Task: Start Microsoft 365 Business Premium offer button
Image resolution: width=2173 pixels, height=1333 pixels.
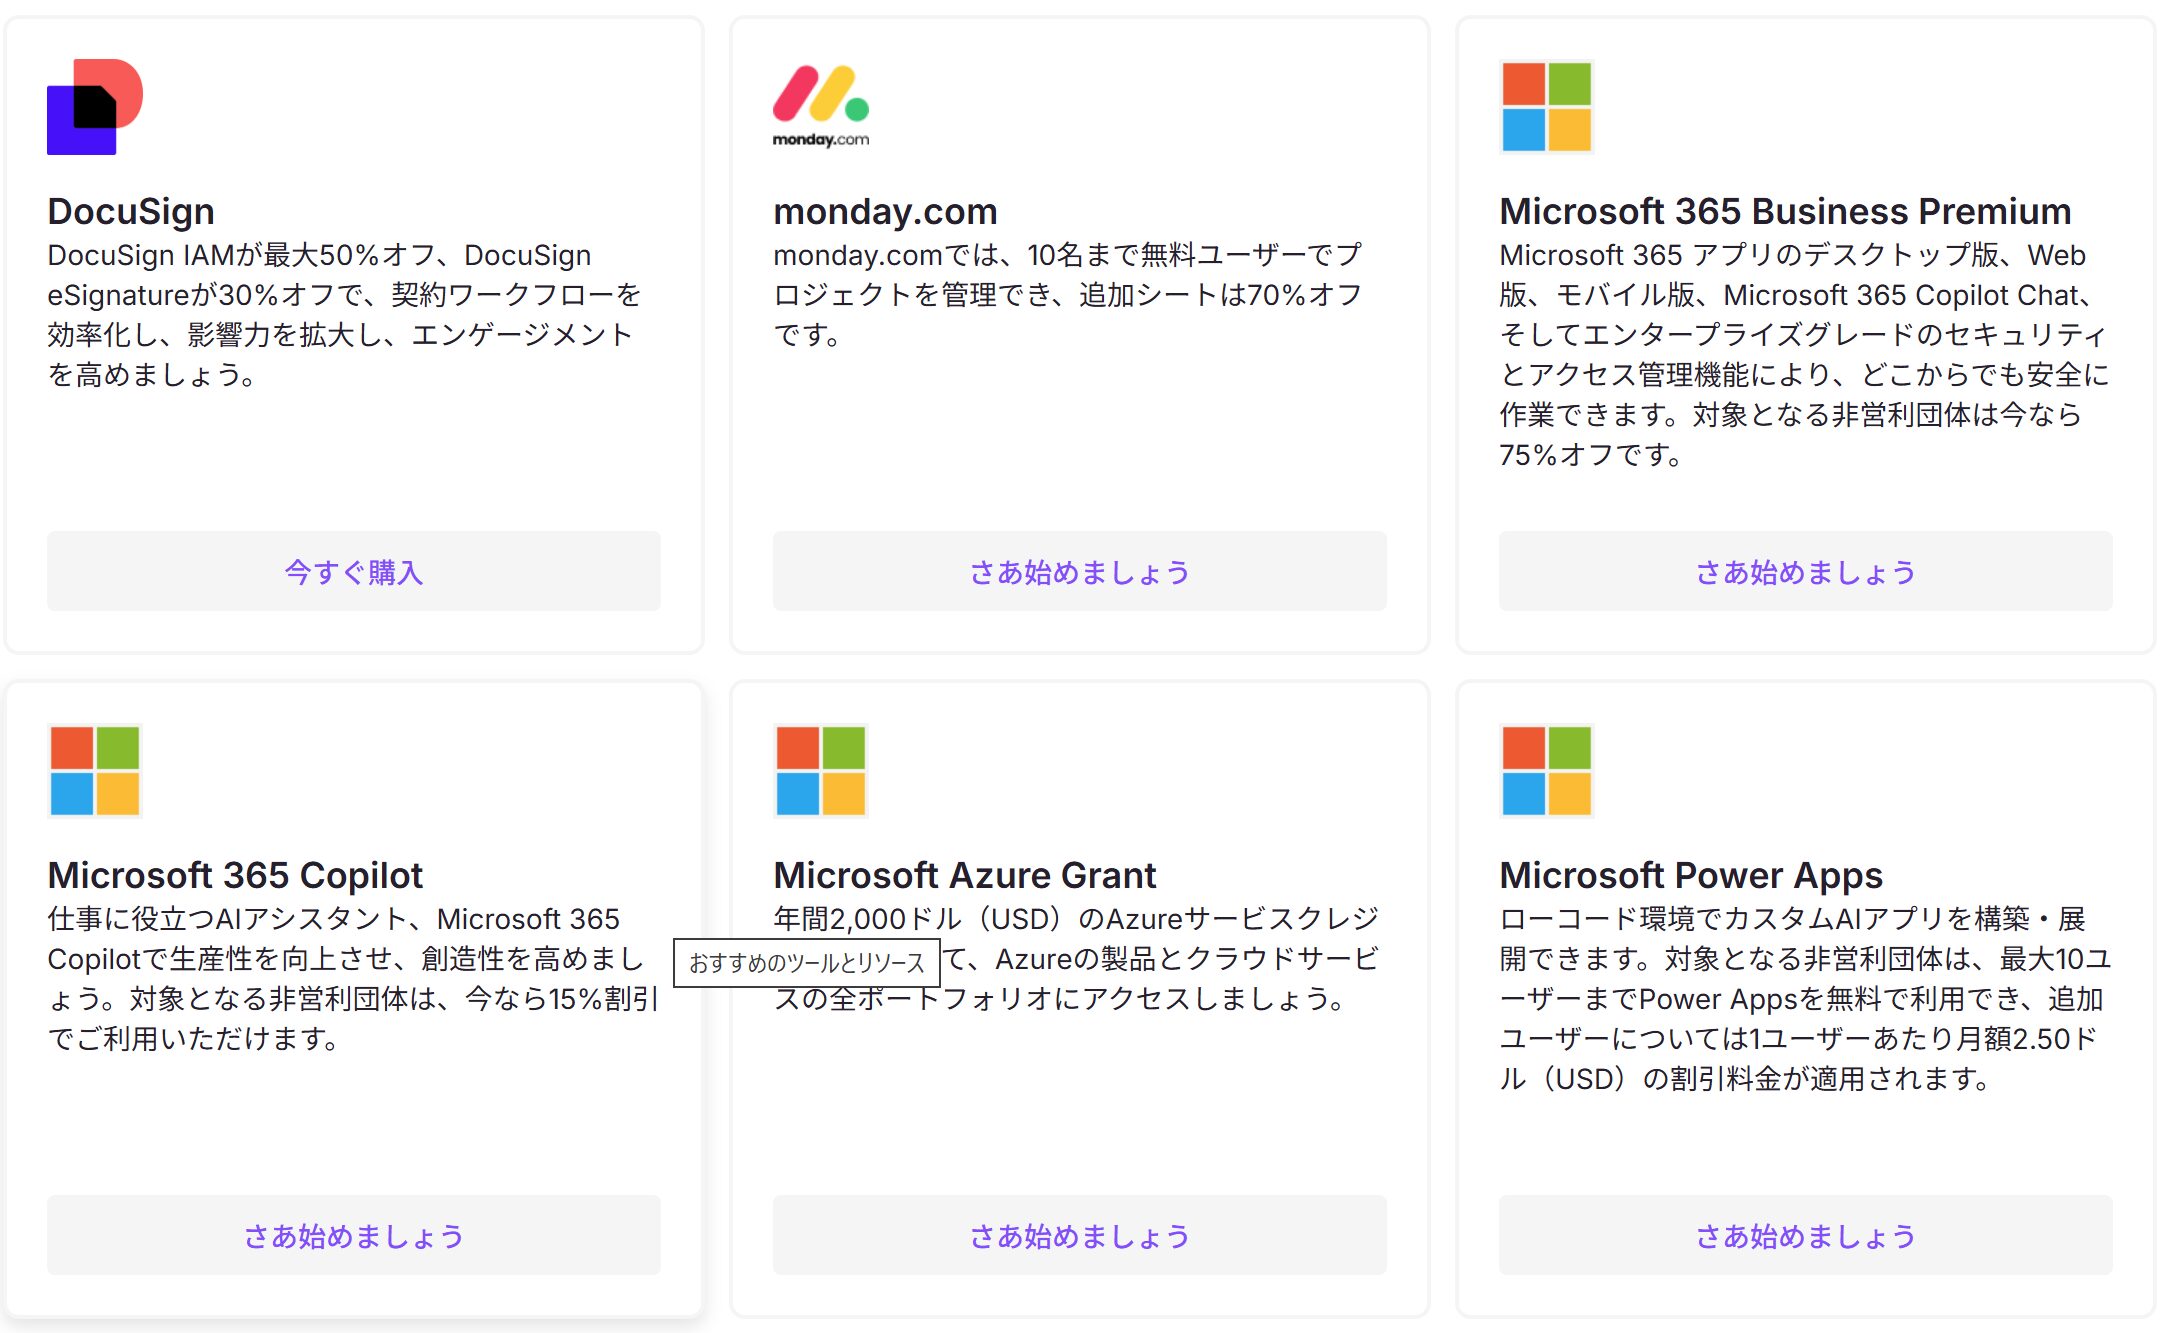Action: [x=1805, y=572]
